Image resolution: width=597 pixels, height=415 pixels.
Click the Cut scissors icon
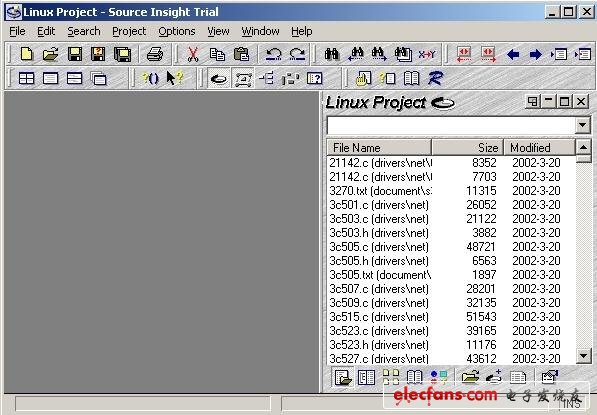coord(193,54)
